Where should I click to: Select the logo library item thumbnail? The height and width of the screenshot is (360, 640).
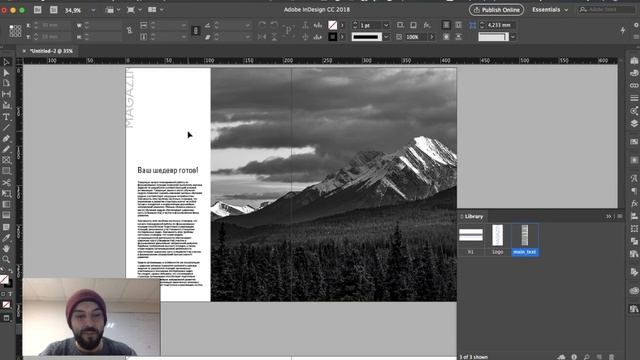[x=497, y=236]
